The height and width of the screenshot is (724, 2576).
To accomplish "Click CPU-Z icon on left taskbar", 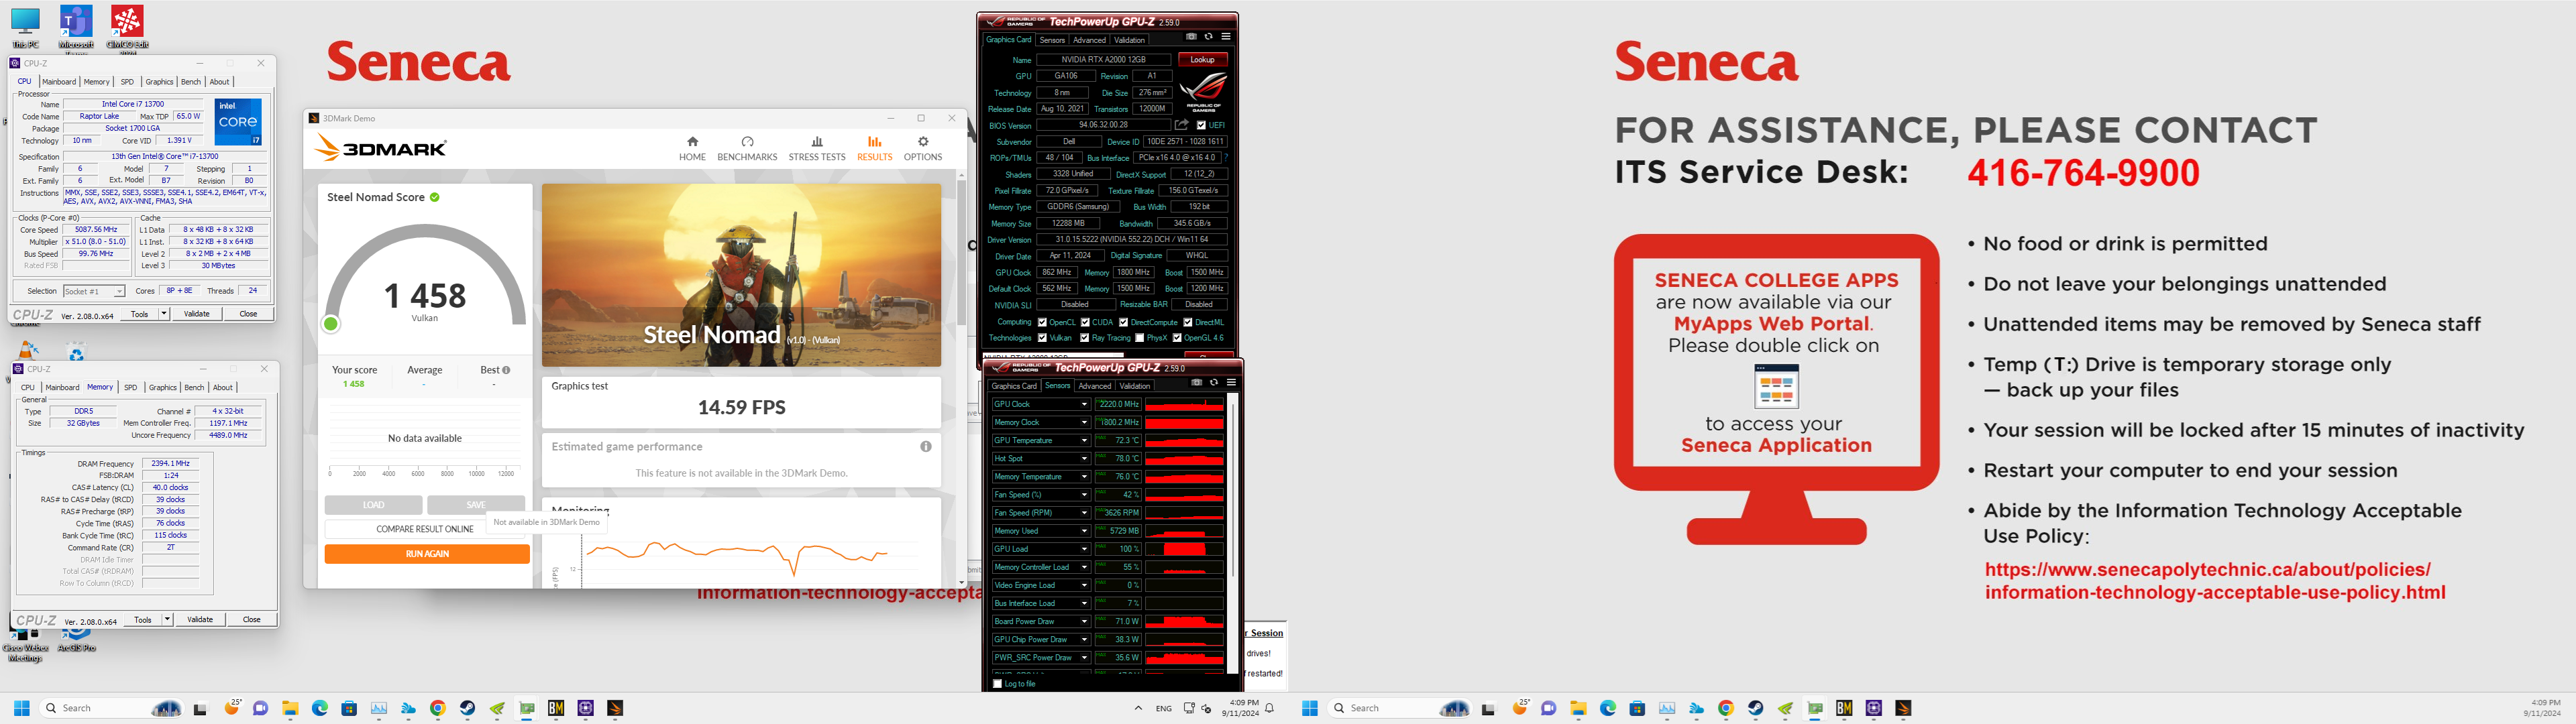I will [x=585, y=708].
